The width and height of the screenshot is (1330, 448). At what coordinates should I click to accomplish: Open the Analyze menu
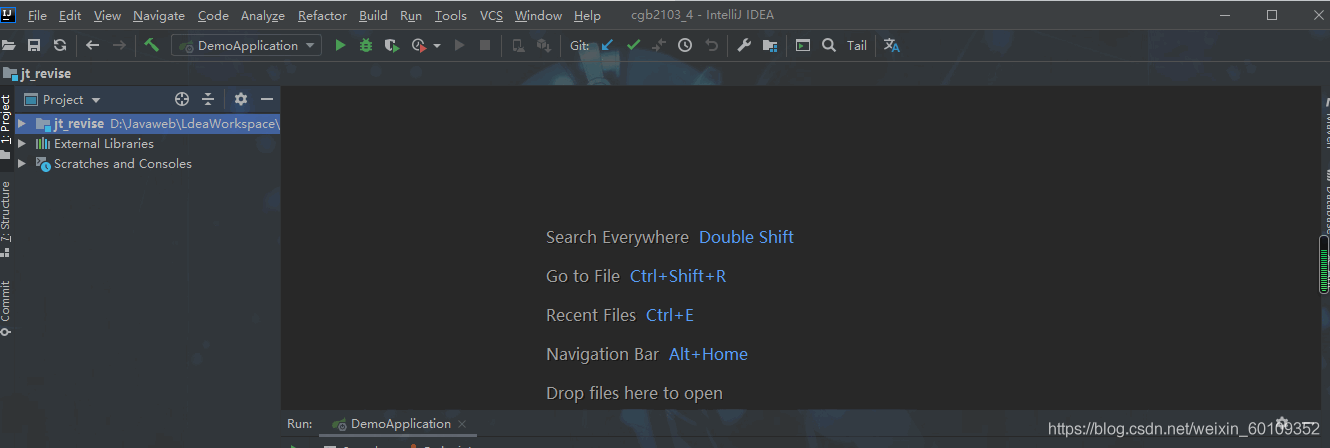[263, 16]
